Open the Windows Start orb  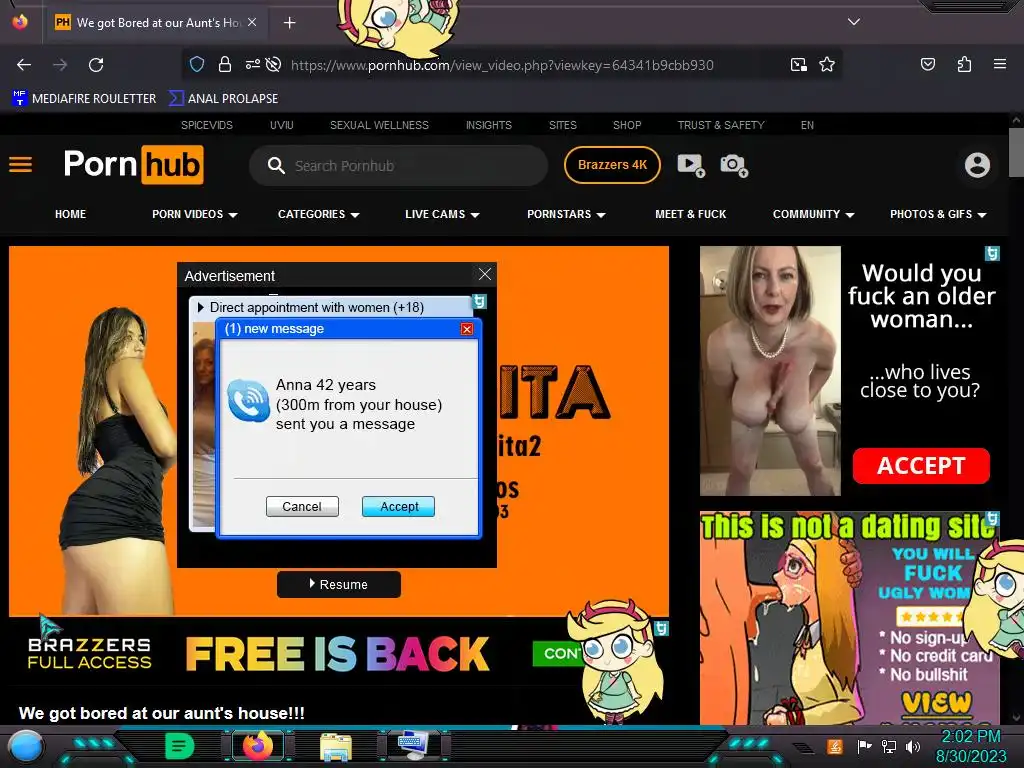(26, 746)
